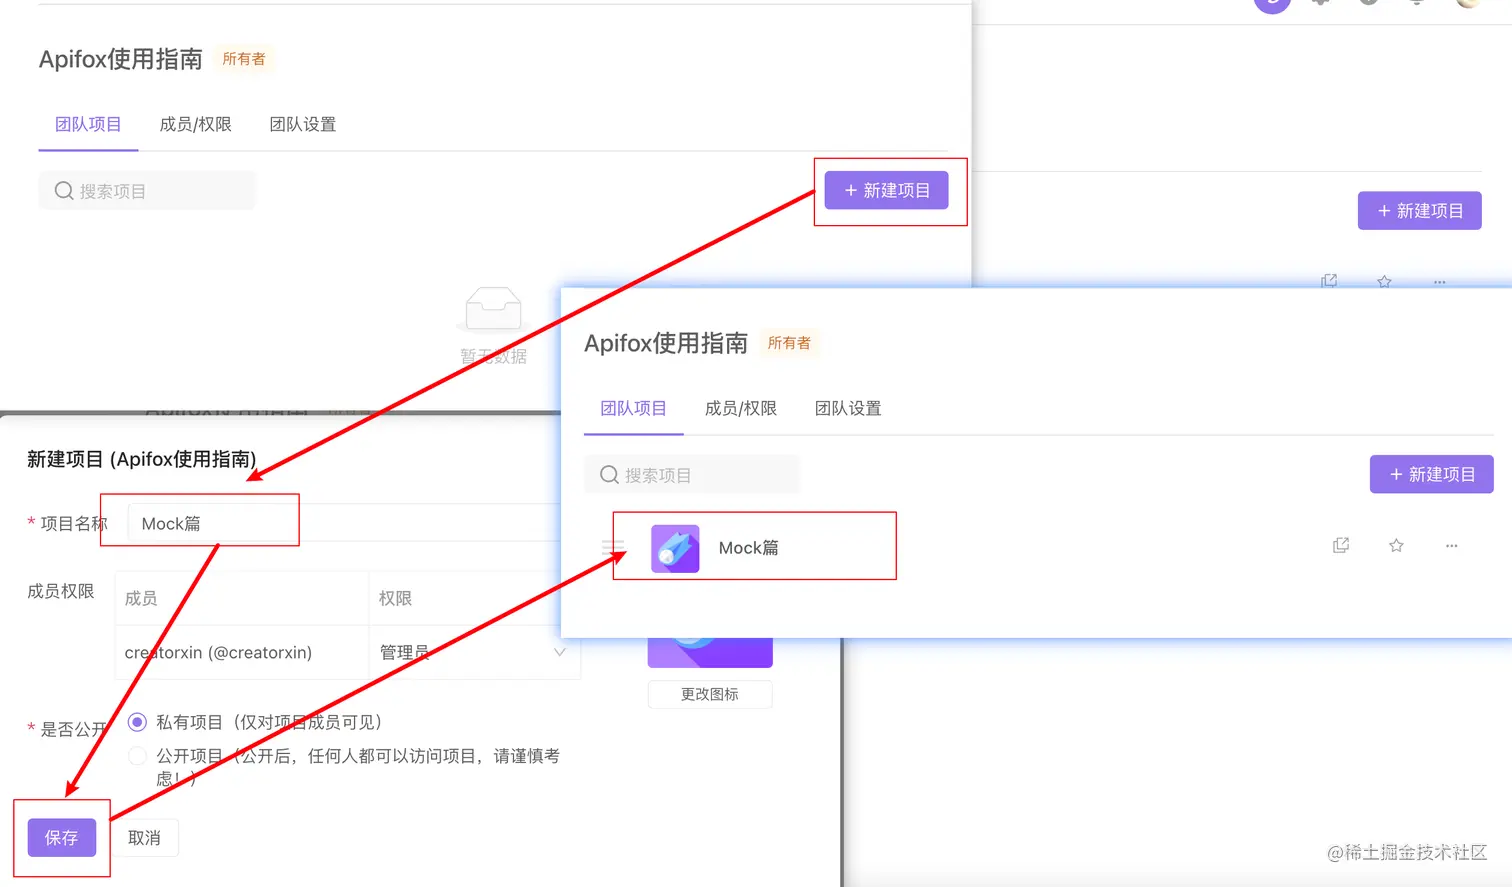The height and width of the screenshot is (887, 1512).
Task: Click search magnifier icon in front Mock篇 panel
Action: [x=609, y=474]
